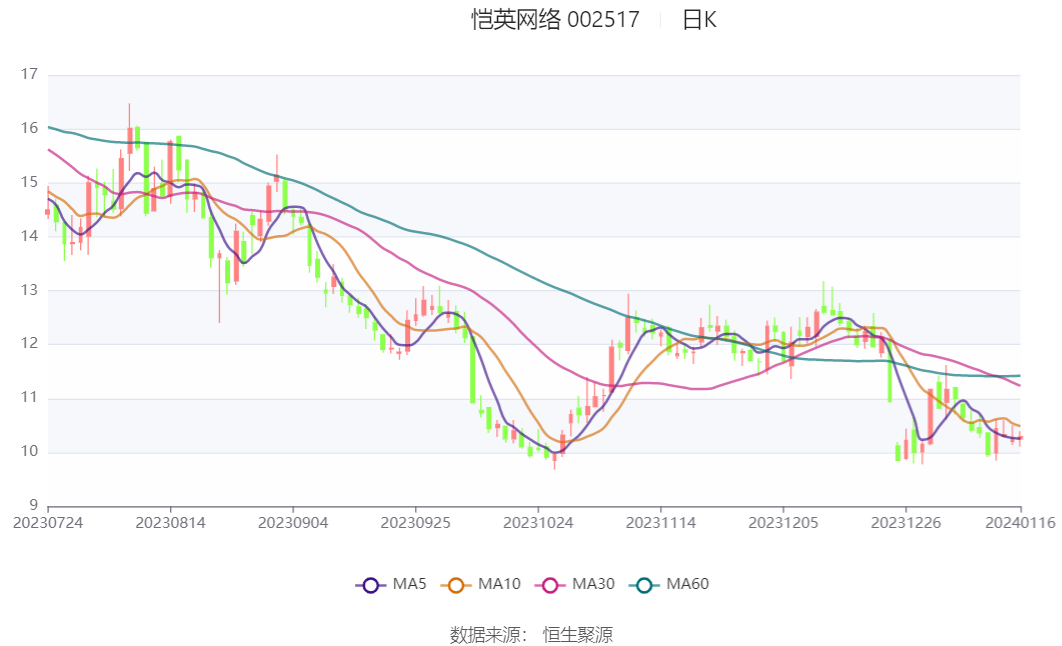
Task: Click the 恺英网络 002517 chart title
Action: pos(555,20)
